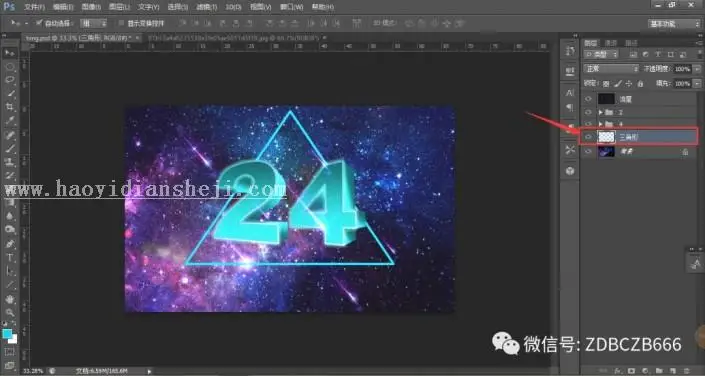Viewport: 705px width, 376px height.
Task: Toggle 自动选择 auto-select checkbox
Action: click(39, 23)
